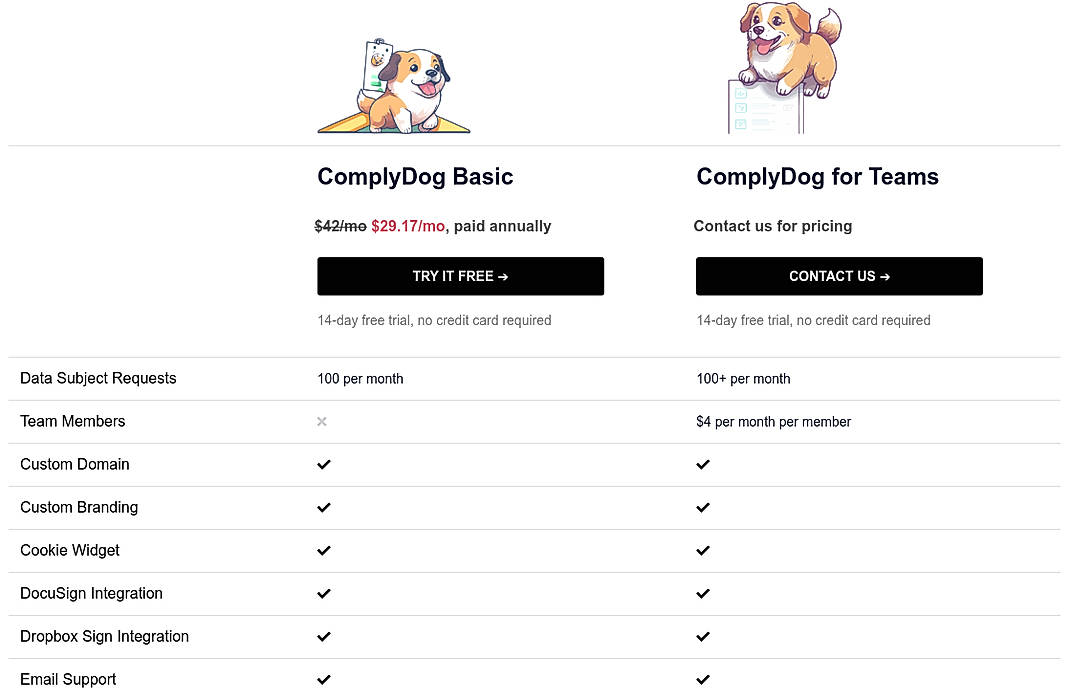Select the Data Subject Requests row label
The height and width of the screenshot is (700, 1070).
pyautogui.click(x=98, y=378)
